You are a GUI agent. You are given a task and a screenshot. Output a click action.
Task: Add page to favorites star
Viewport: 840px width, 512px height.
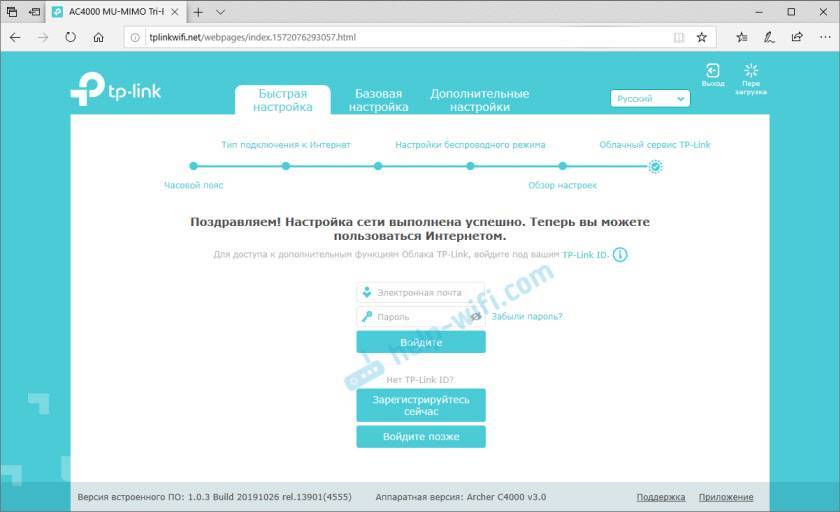[x=701, y=37]
